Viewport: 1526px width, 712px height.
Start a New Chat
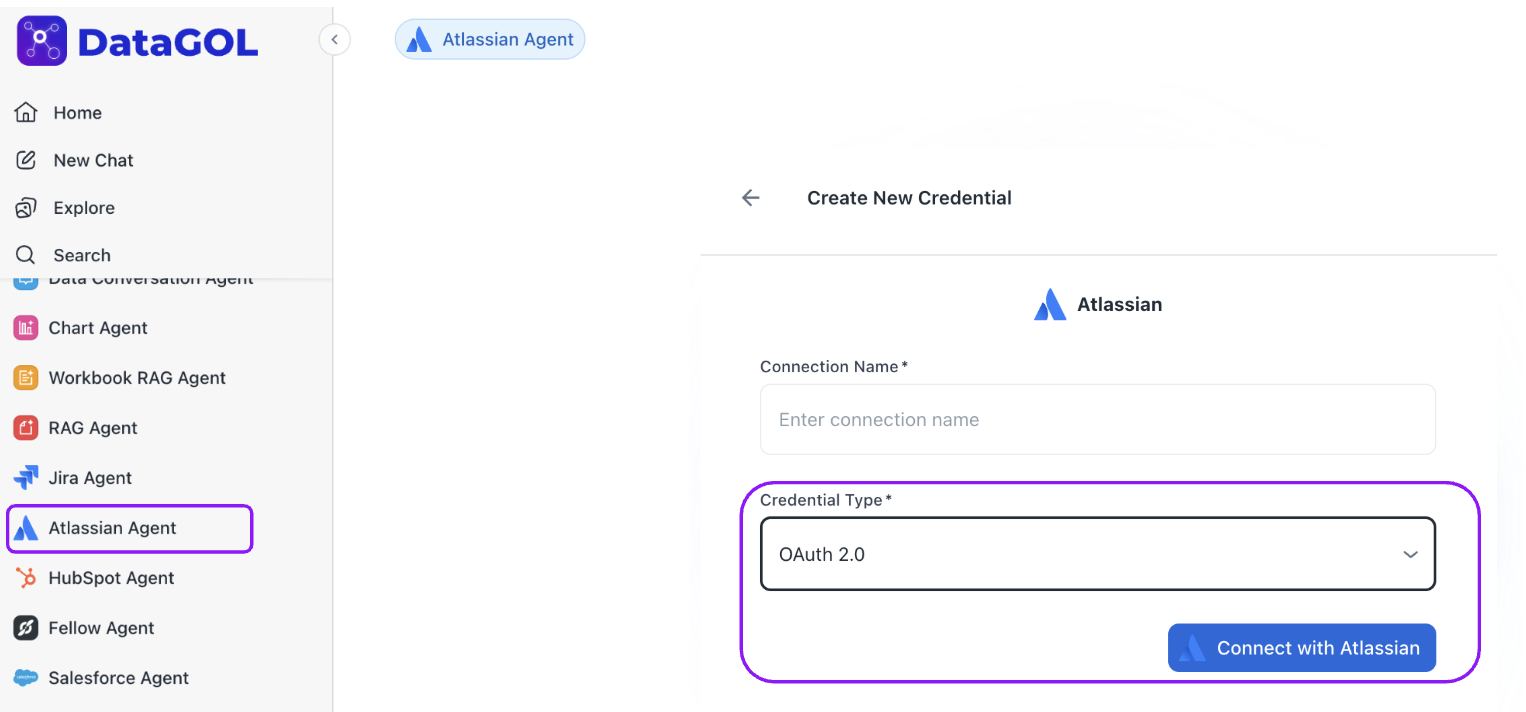(93, 160)
